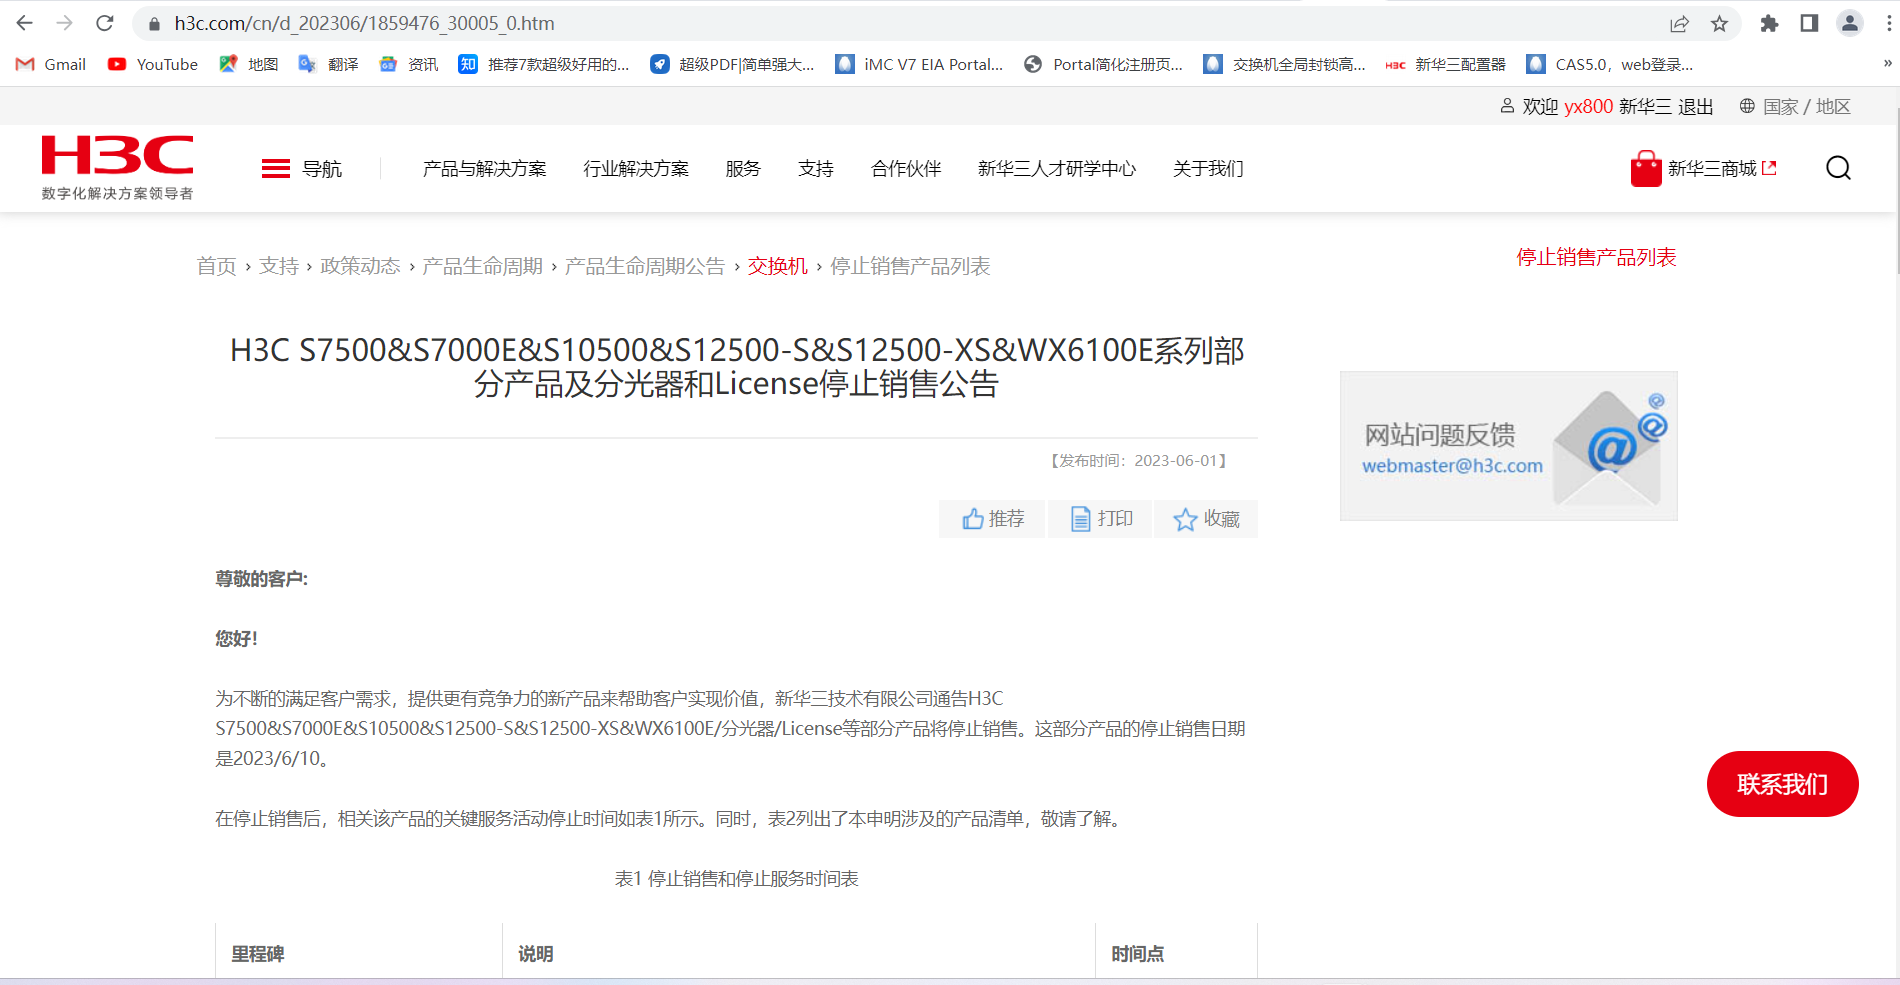1900x985 pixels.
Task: Open the YouTube bookmark
Action: pos(153,64)
